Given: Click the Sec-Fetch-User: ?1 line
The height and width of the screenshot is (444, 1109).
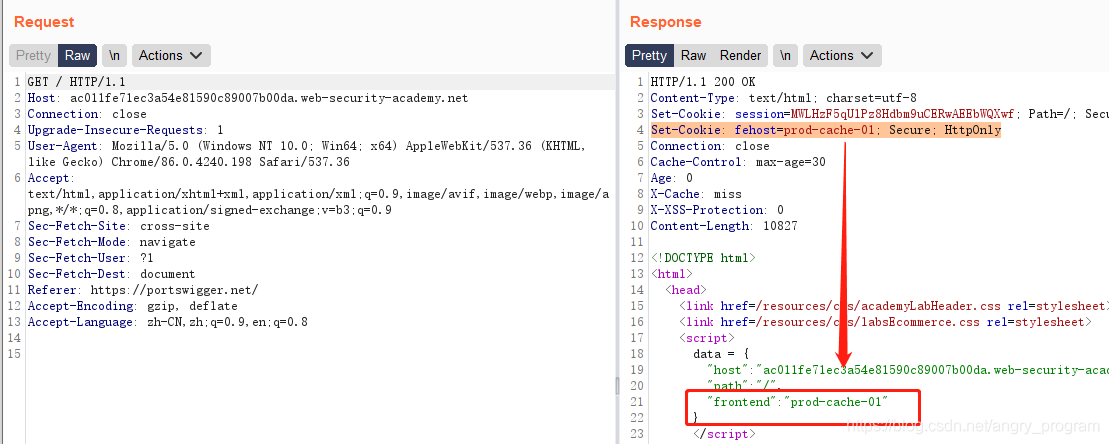Looking at the screenshot, I should point(91,258).
